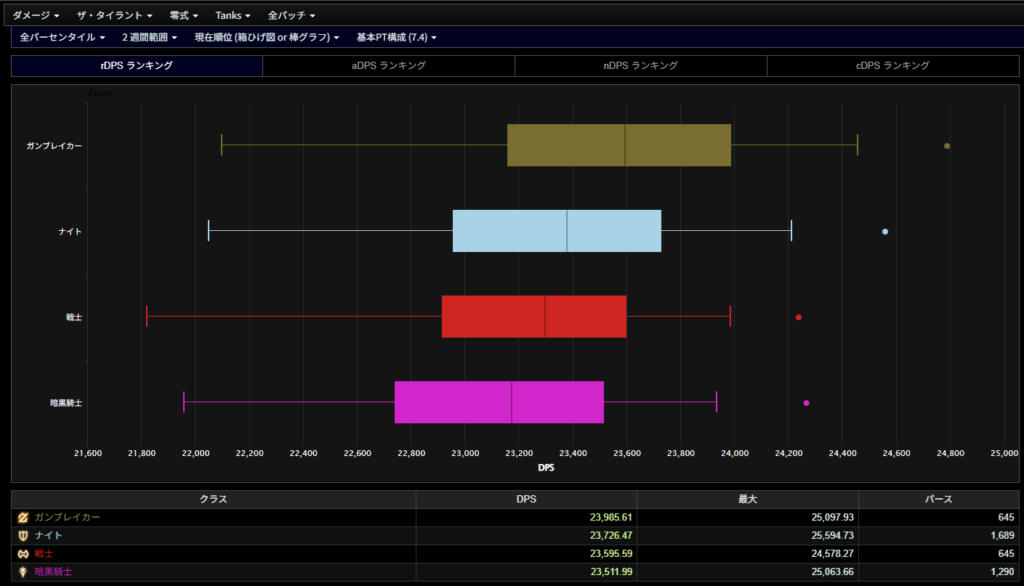Select the nDPS ランキング tab
The height and width of the screenshot is (586, 1024).
640,66
